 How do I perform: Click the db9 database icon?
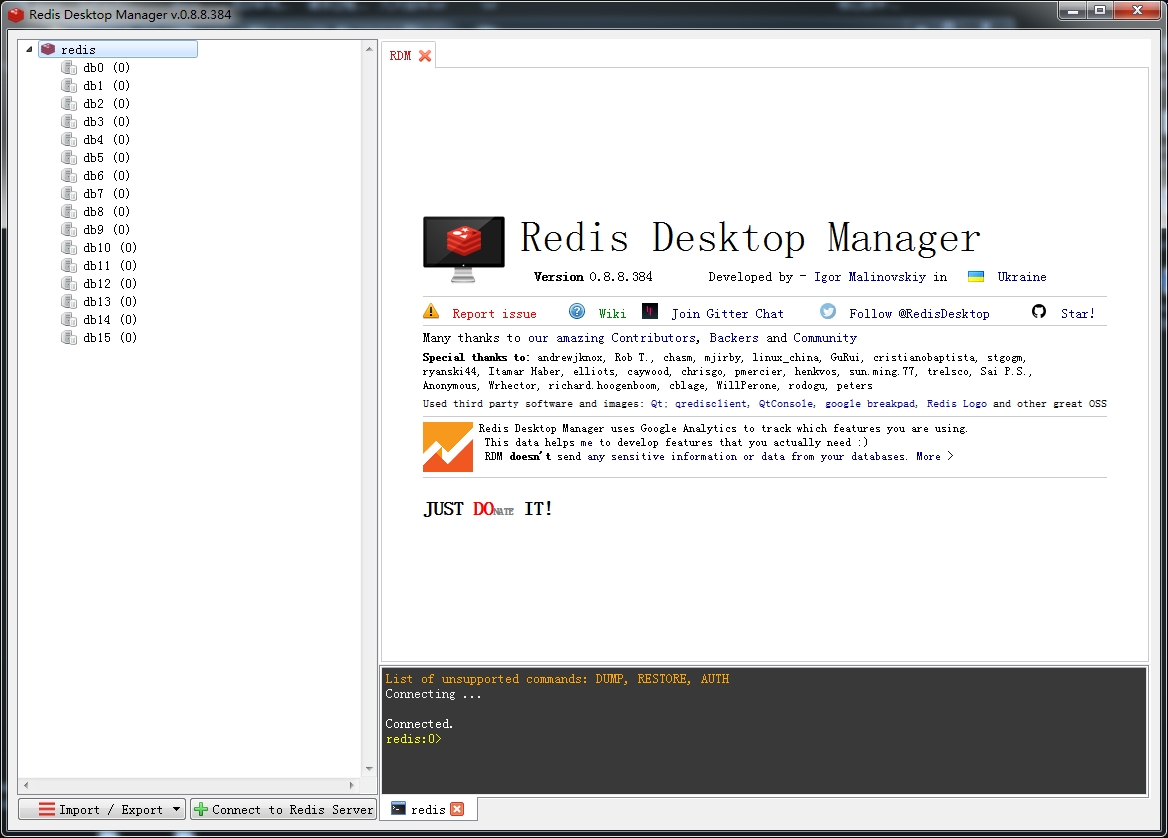(69, 229)
